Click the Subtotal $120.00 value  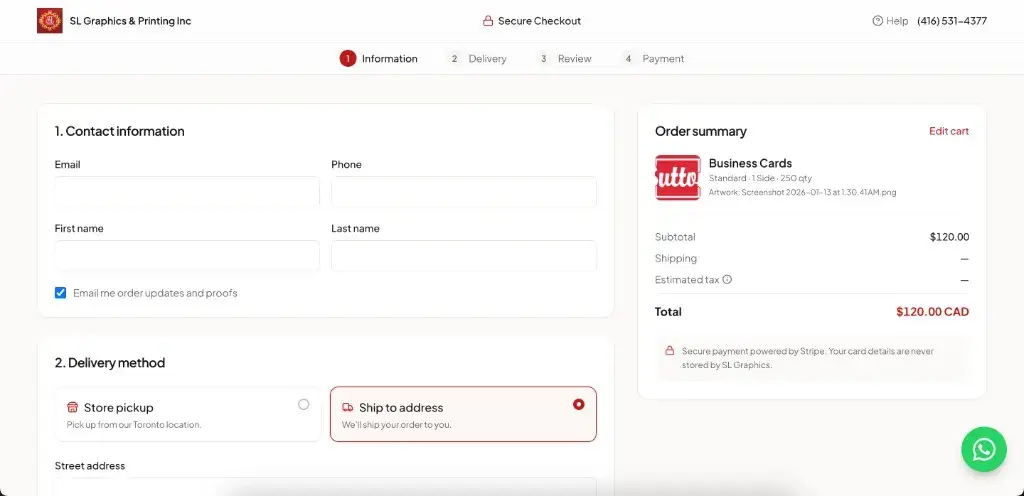(950, 237)
